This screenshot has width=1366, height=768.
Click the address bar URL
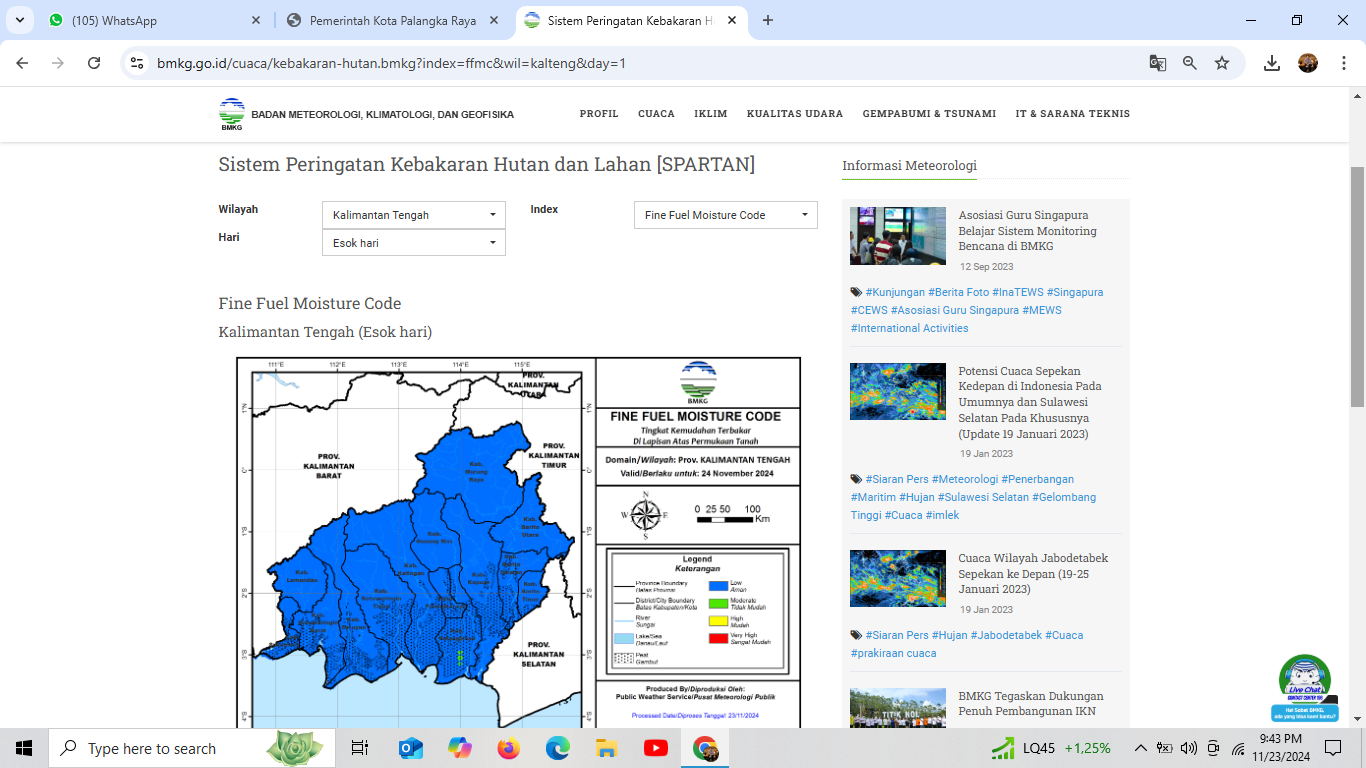(x=391, y=63)
